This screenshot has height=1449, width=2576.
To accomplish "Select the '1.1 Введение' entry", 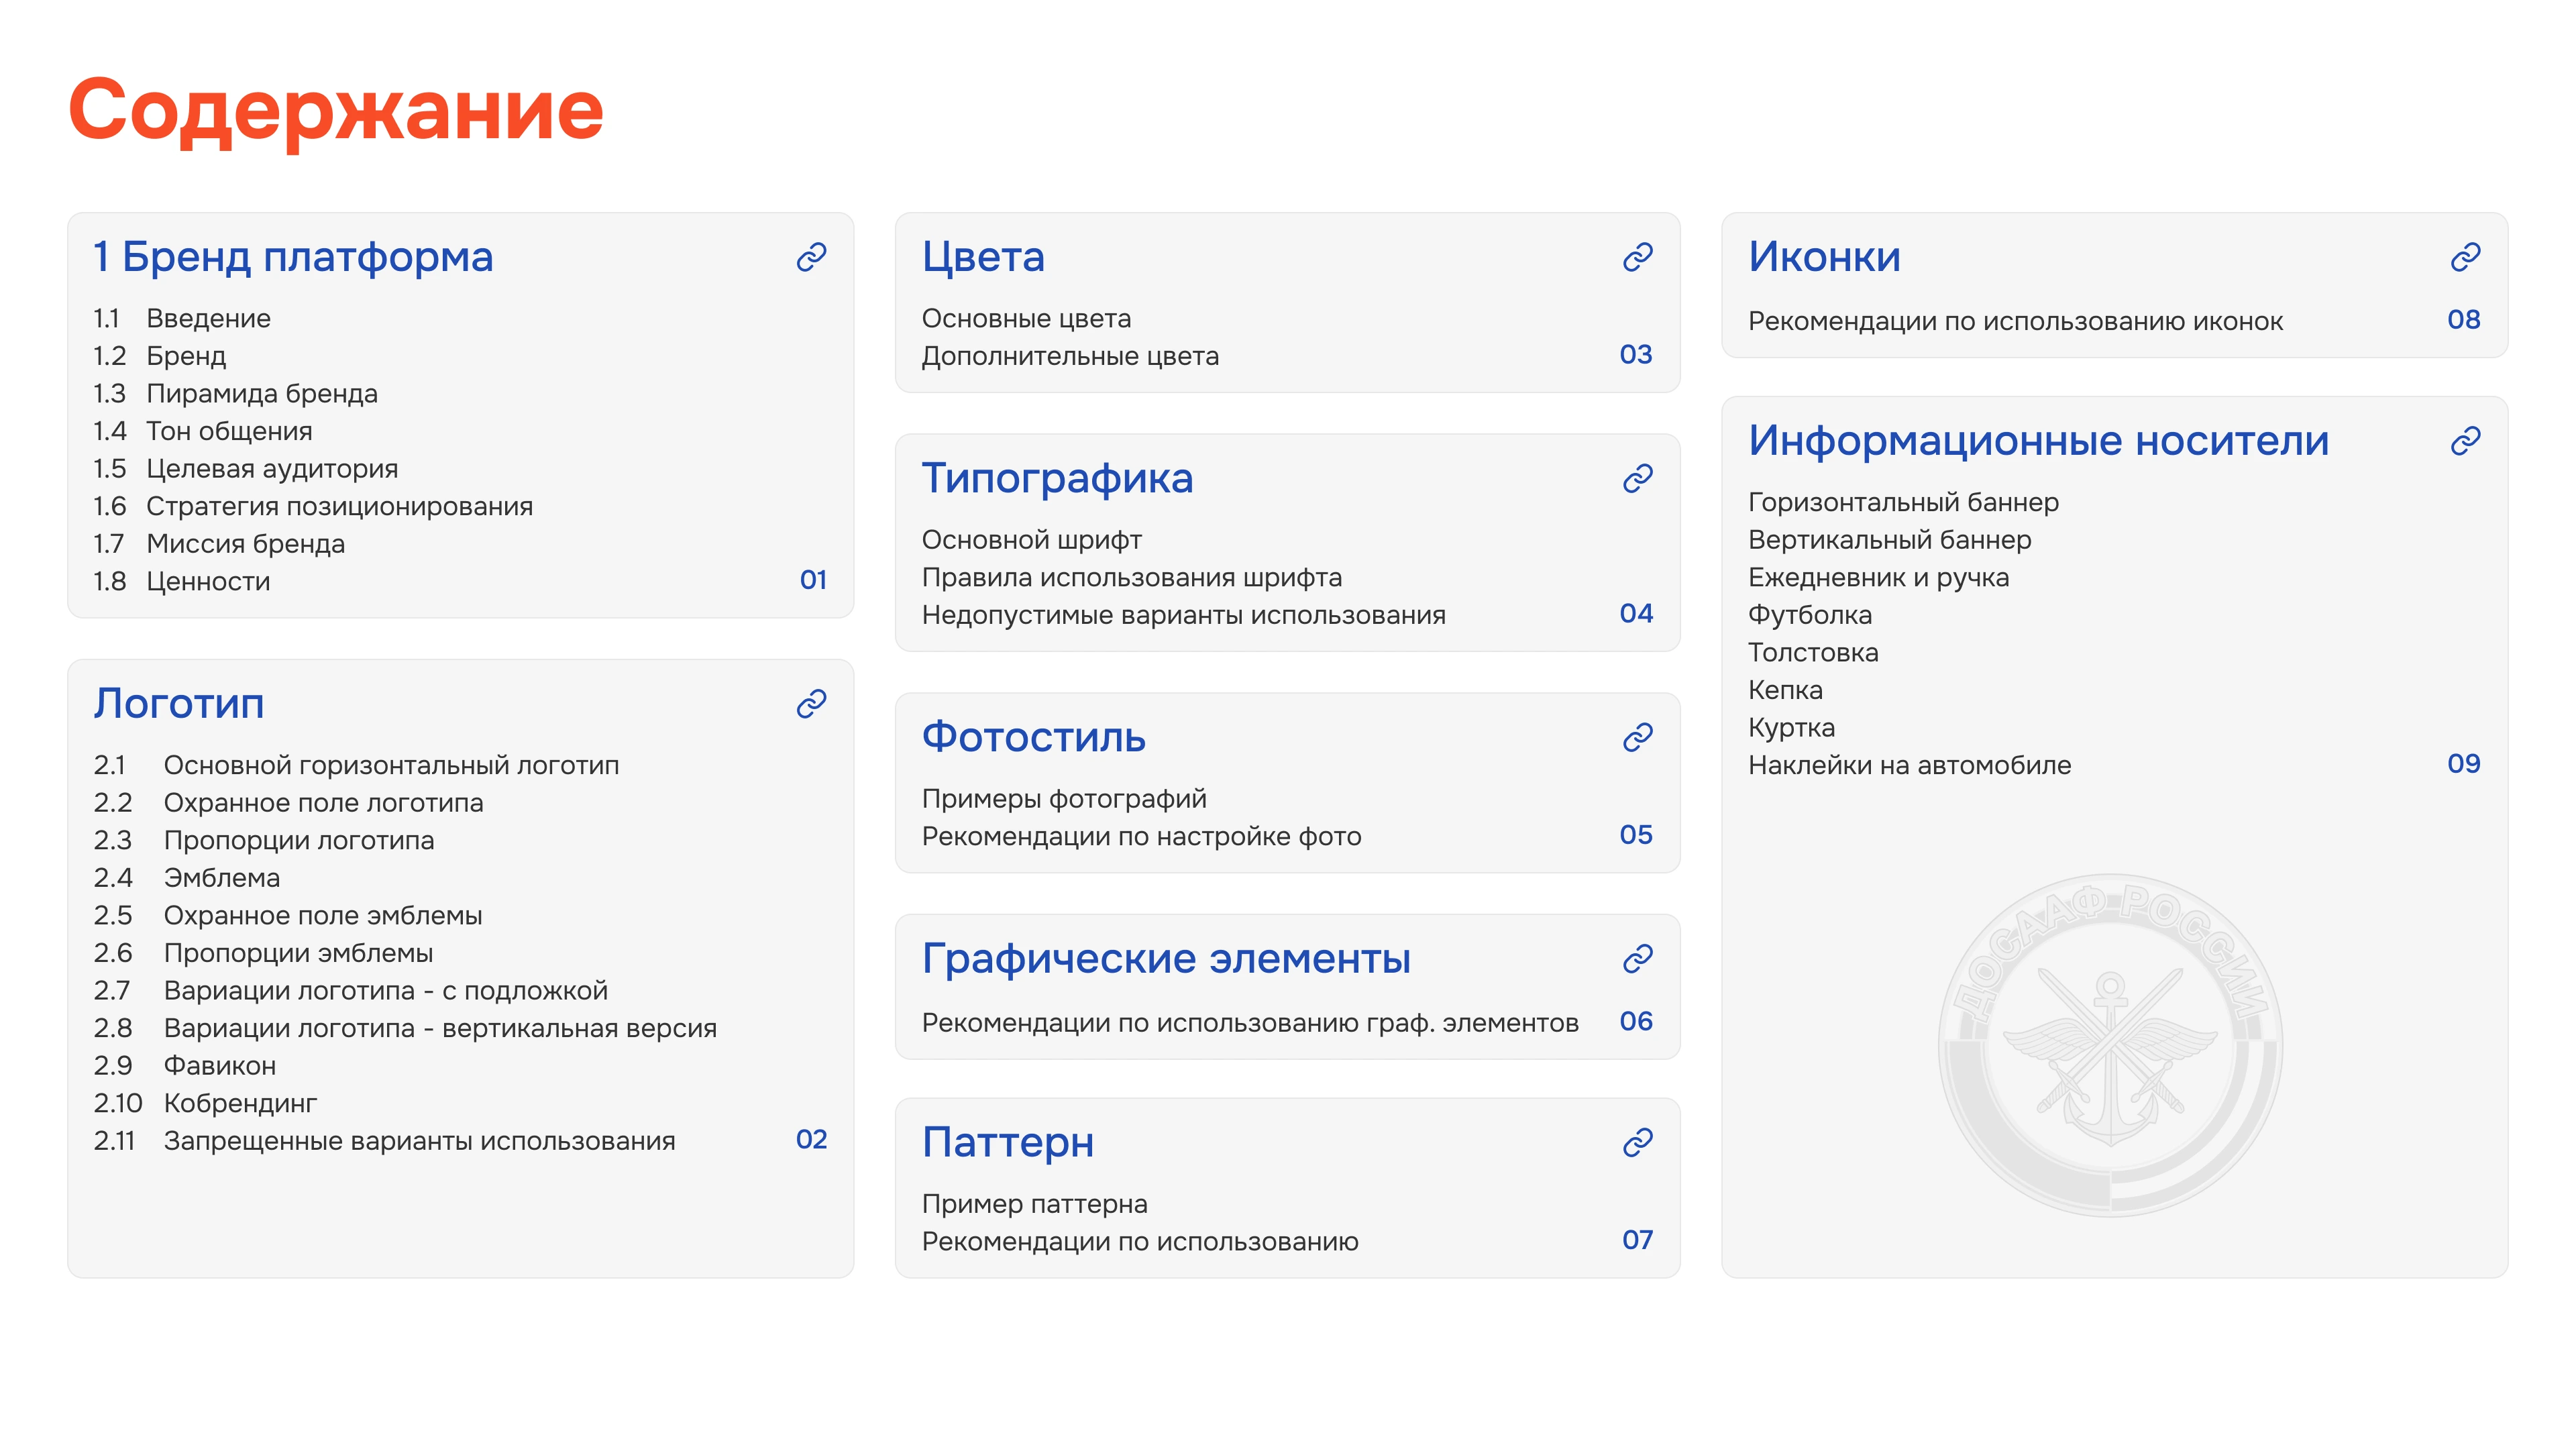I will (182, 319).
